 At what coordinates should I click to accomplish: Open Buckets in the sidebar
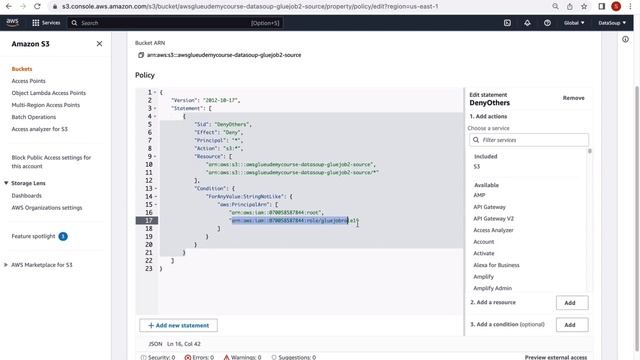[x=22, y=69]
